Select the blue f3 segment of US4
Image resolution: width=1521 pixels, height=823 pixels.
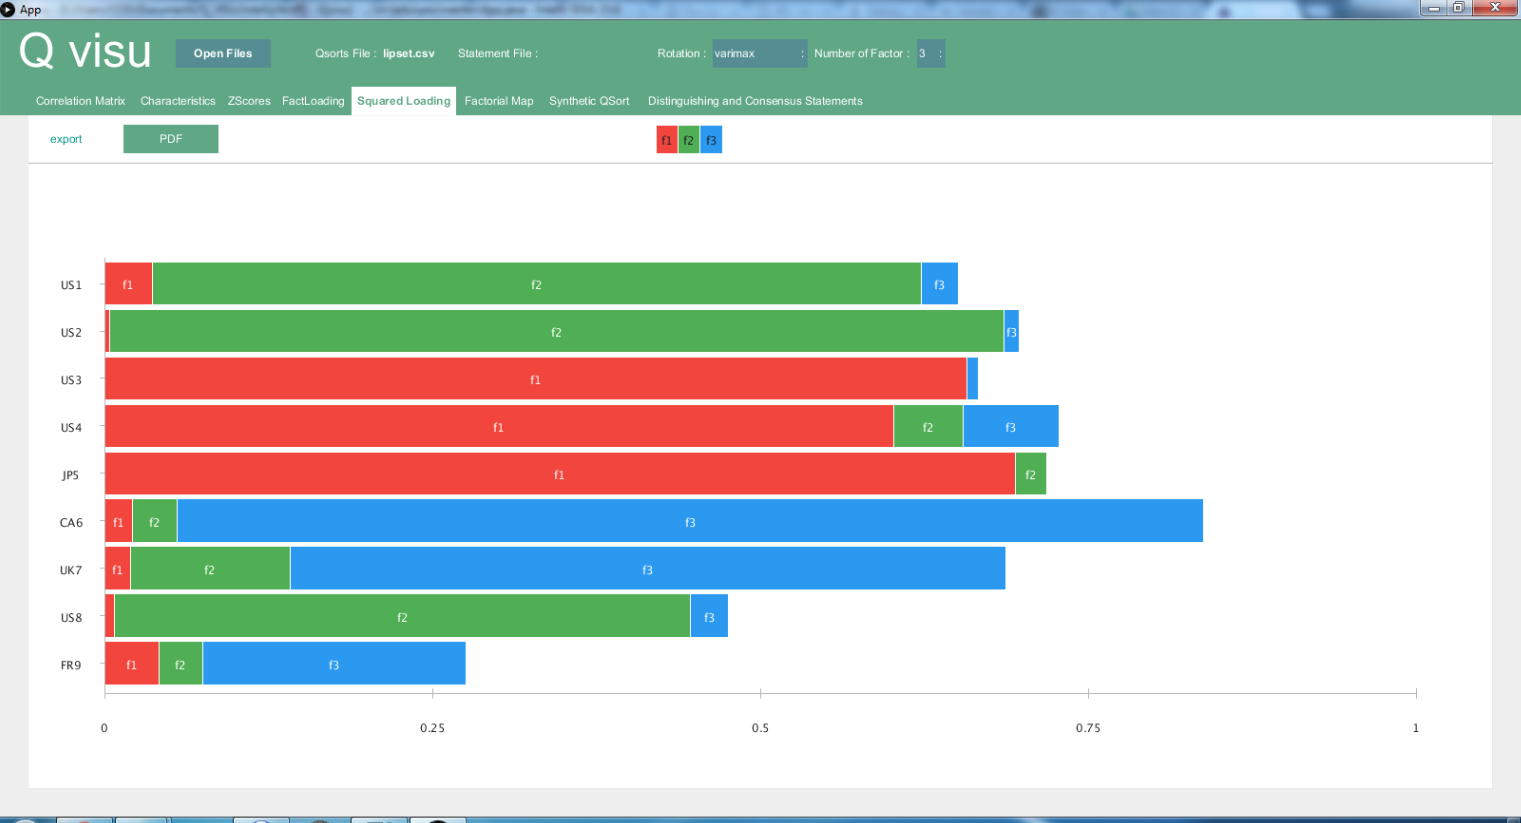pos(1011,426)
